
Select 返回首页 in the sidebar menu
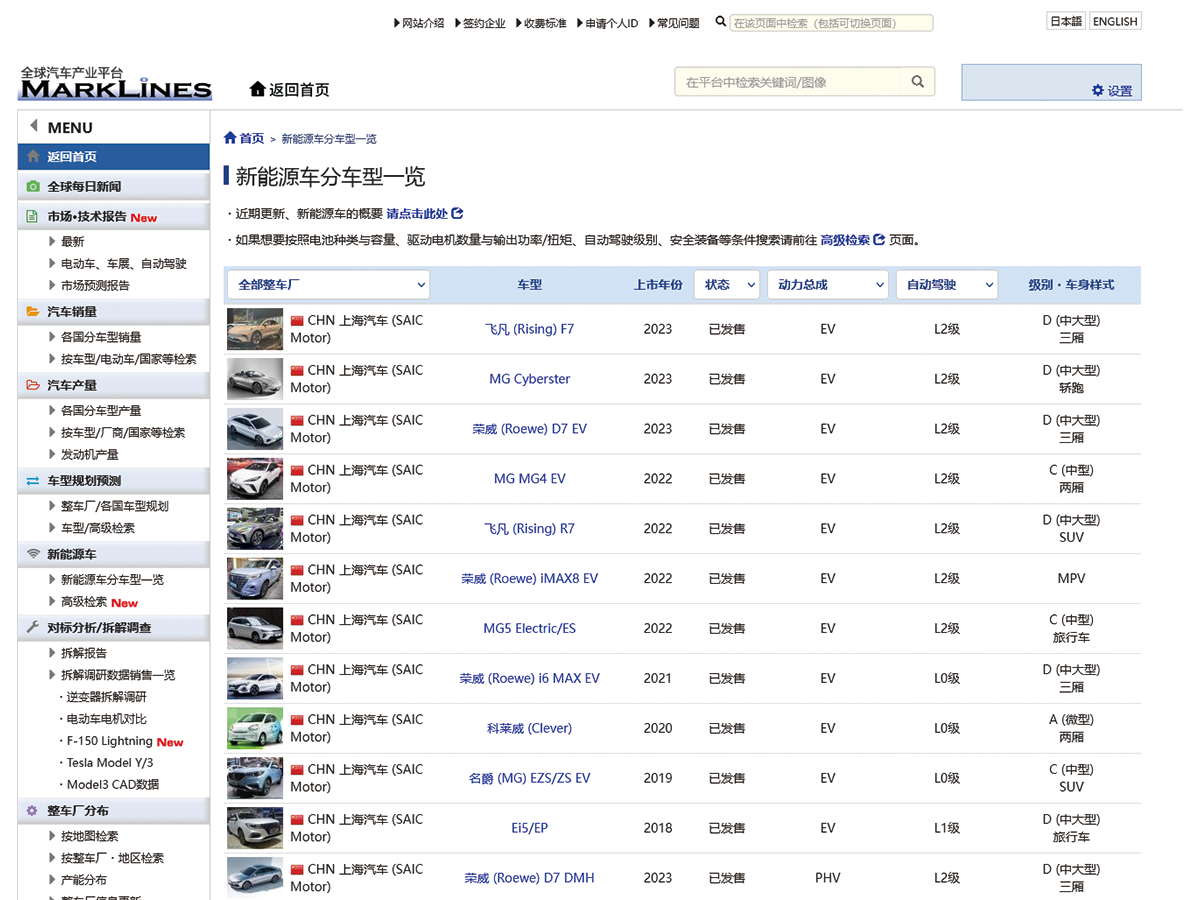pyautogui.click(x=114, y=156)
